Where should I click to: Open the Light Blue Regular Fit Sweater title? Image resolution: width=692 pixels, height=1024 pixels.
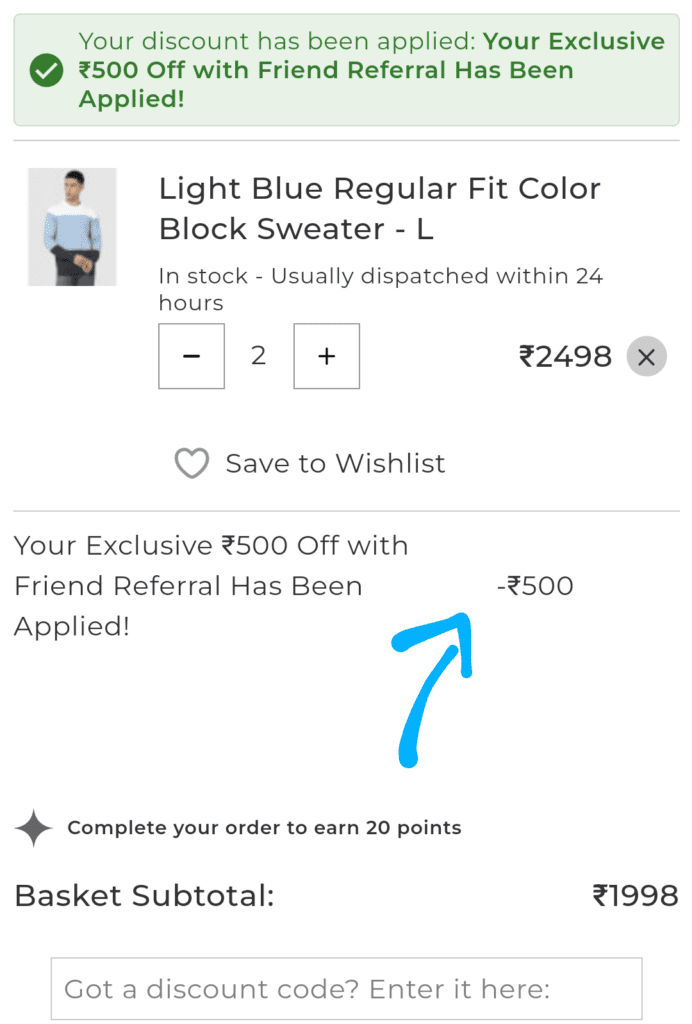pos(379,208)
